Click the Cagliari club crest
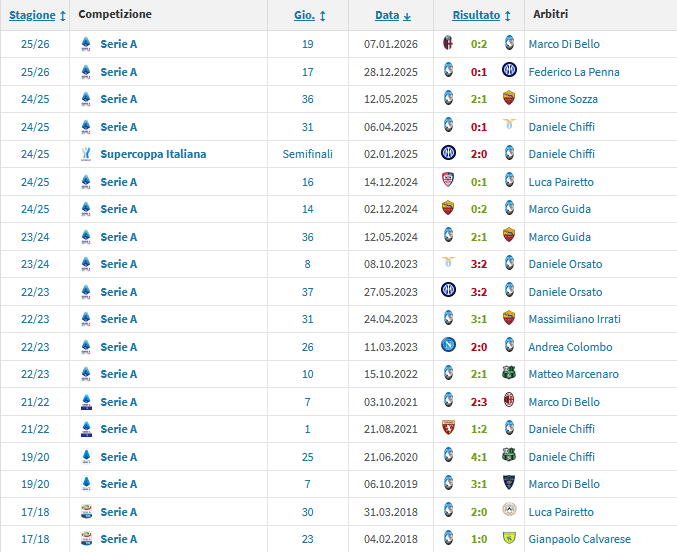677x552 pixels. click(448, 182)
